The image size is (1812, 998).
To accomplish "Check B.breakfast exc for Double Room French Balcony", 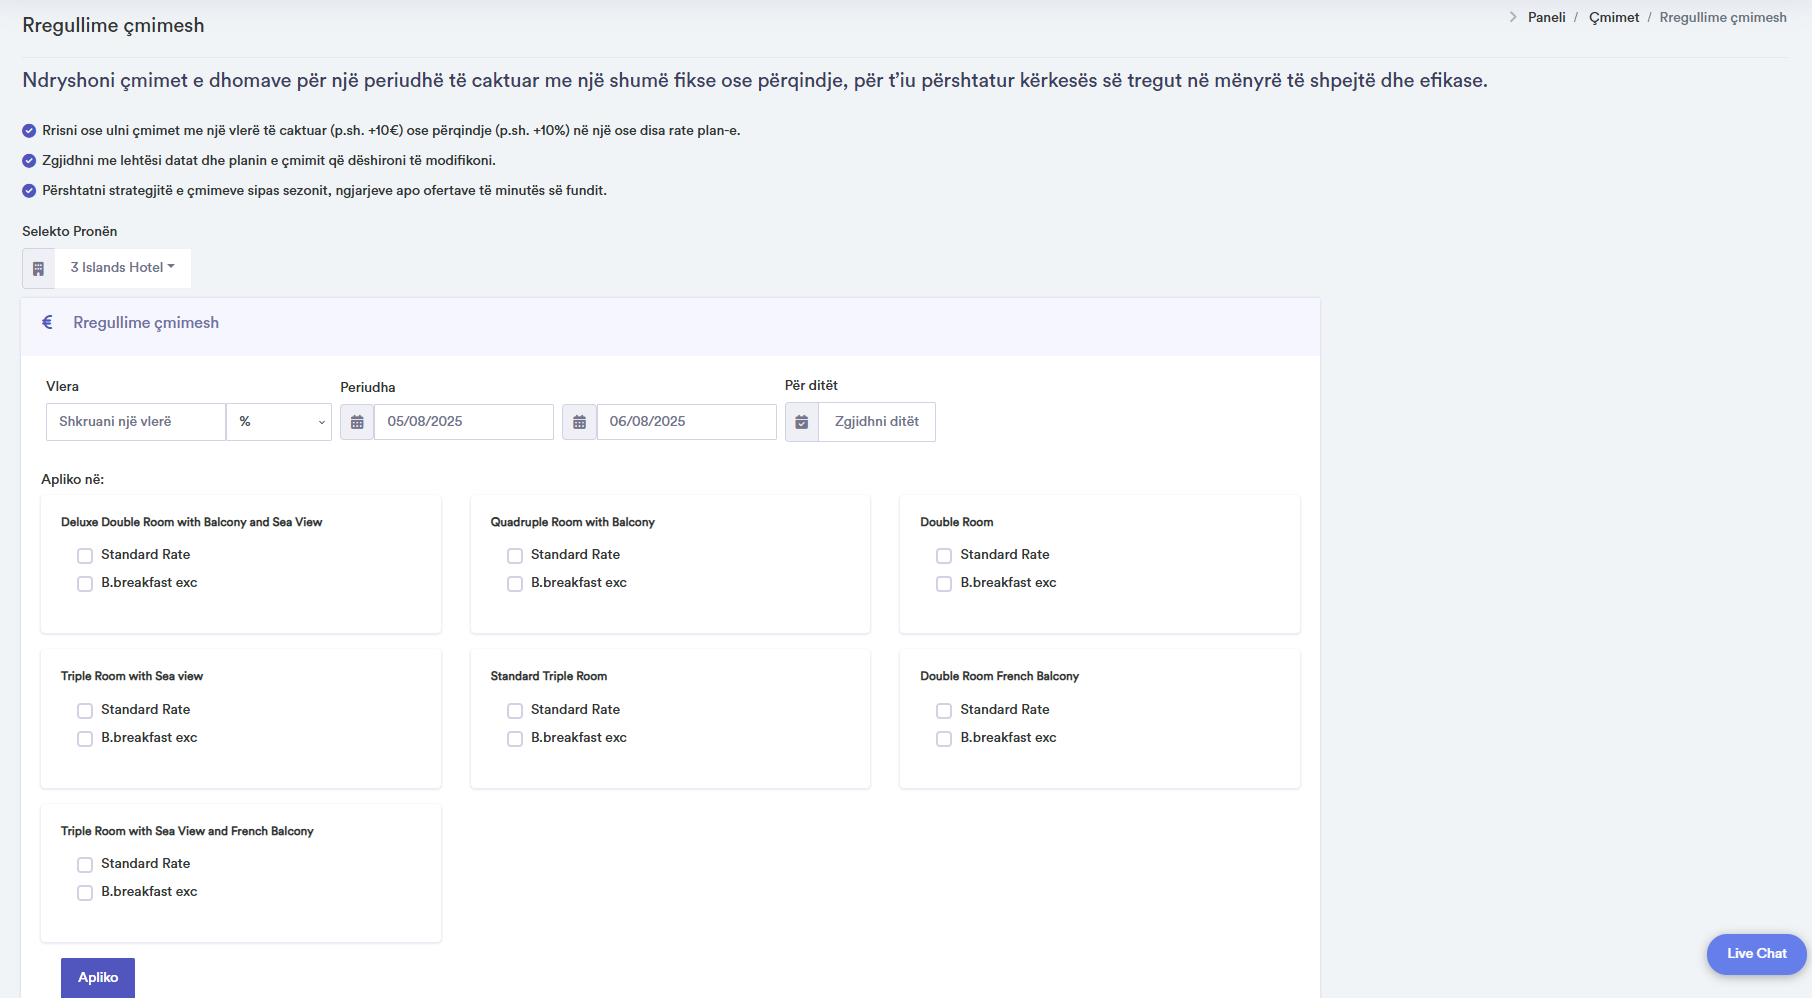I will (x=944, y=739).
